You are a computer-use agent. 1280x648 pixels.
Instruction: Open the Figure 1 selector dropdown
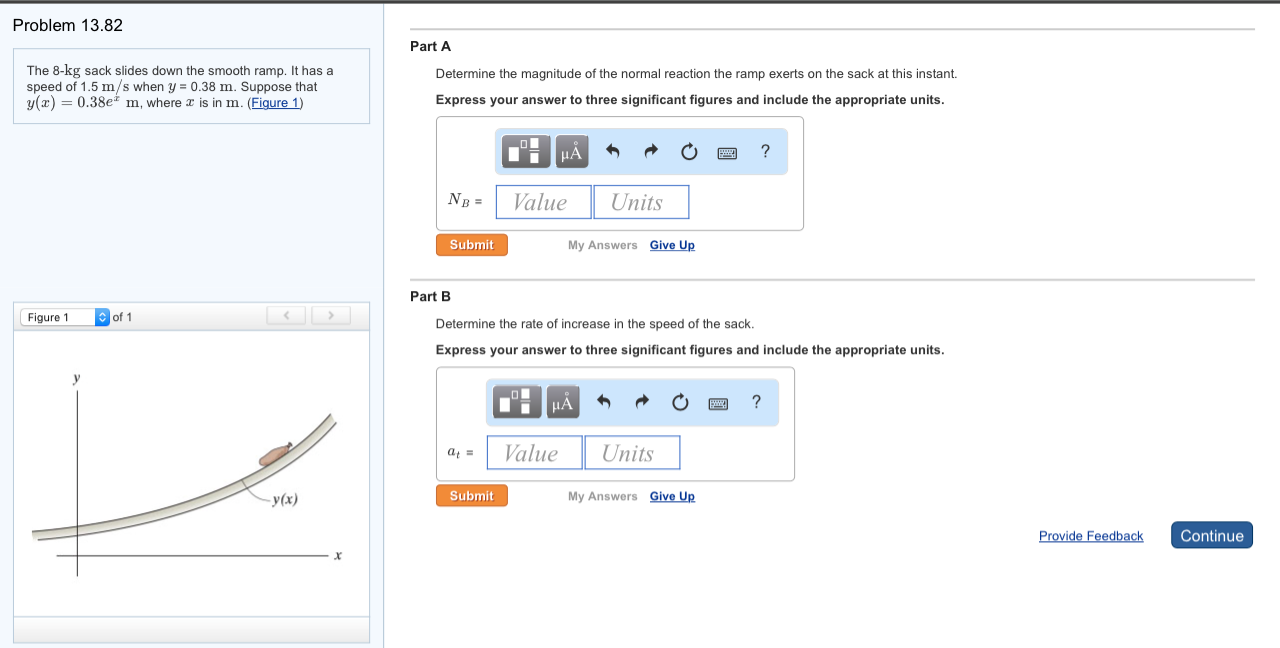coord(65,317)
